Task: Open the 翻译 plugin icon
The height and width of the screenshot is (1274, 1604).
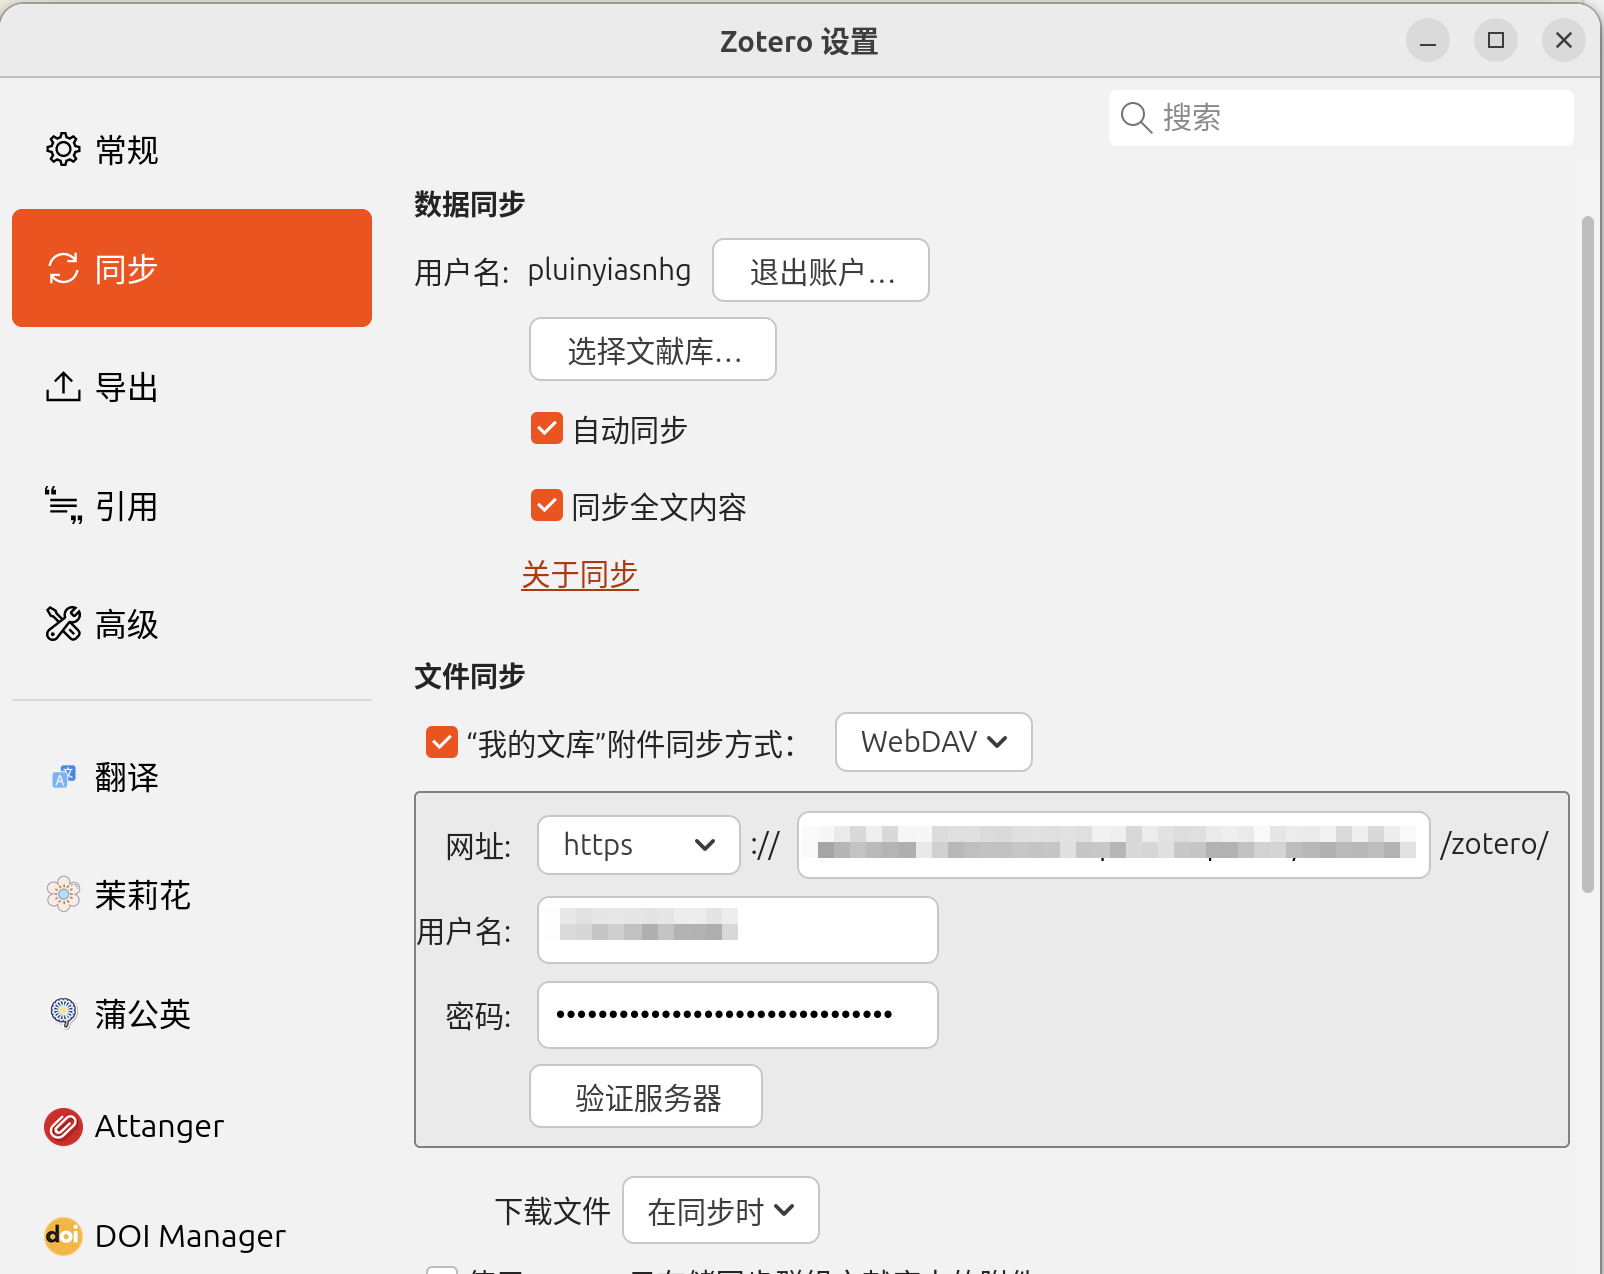Action: (63, 777)
